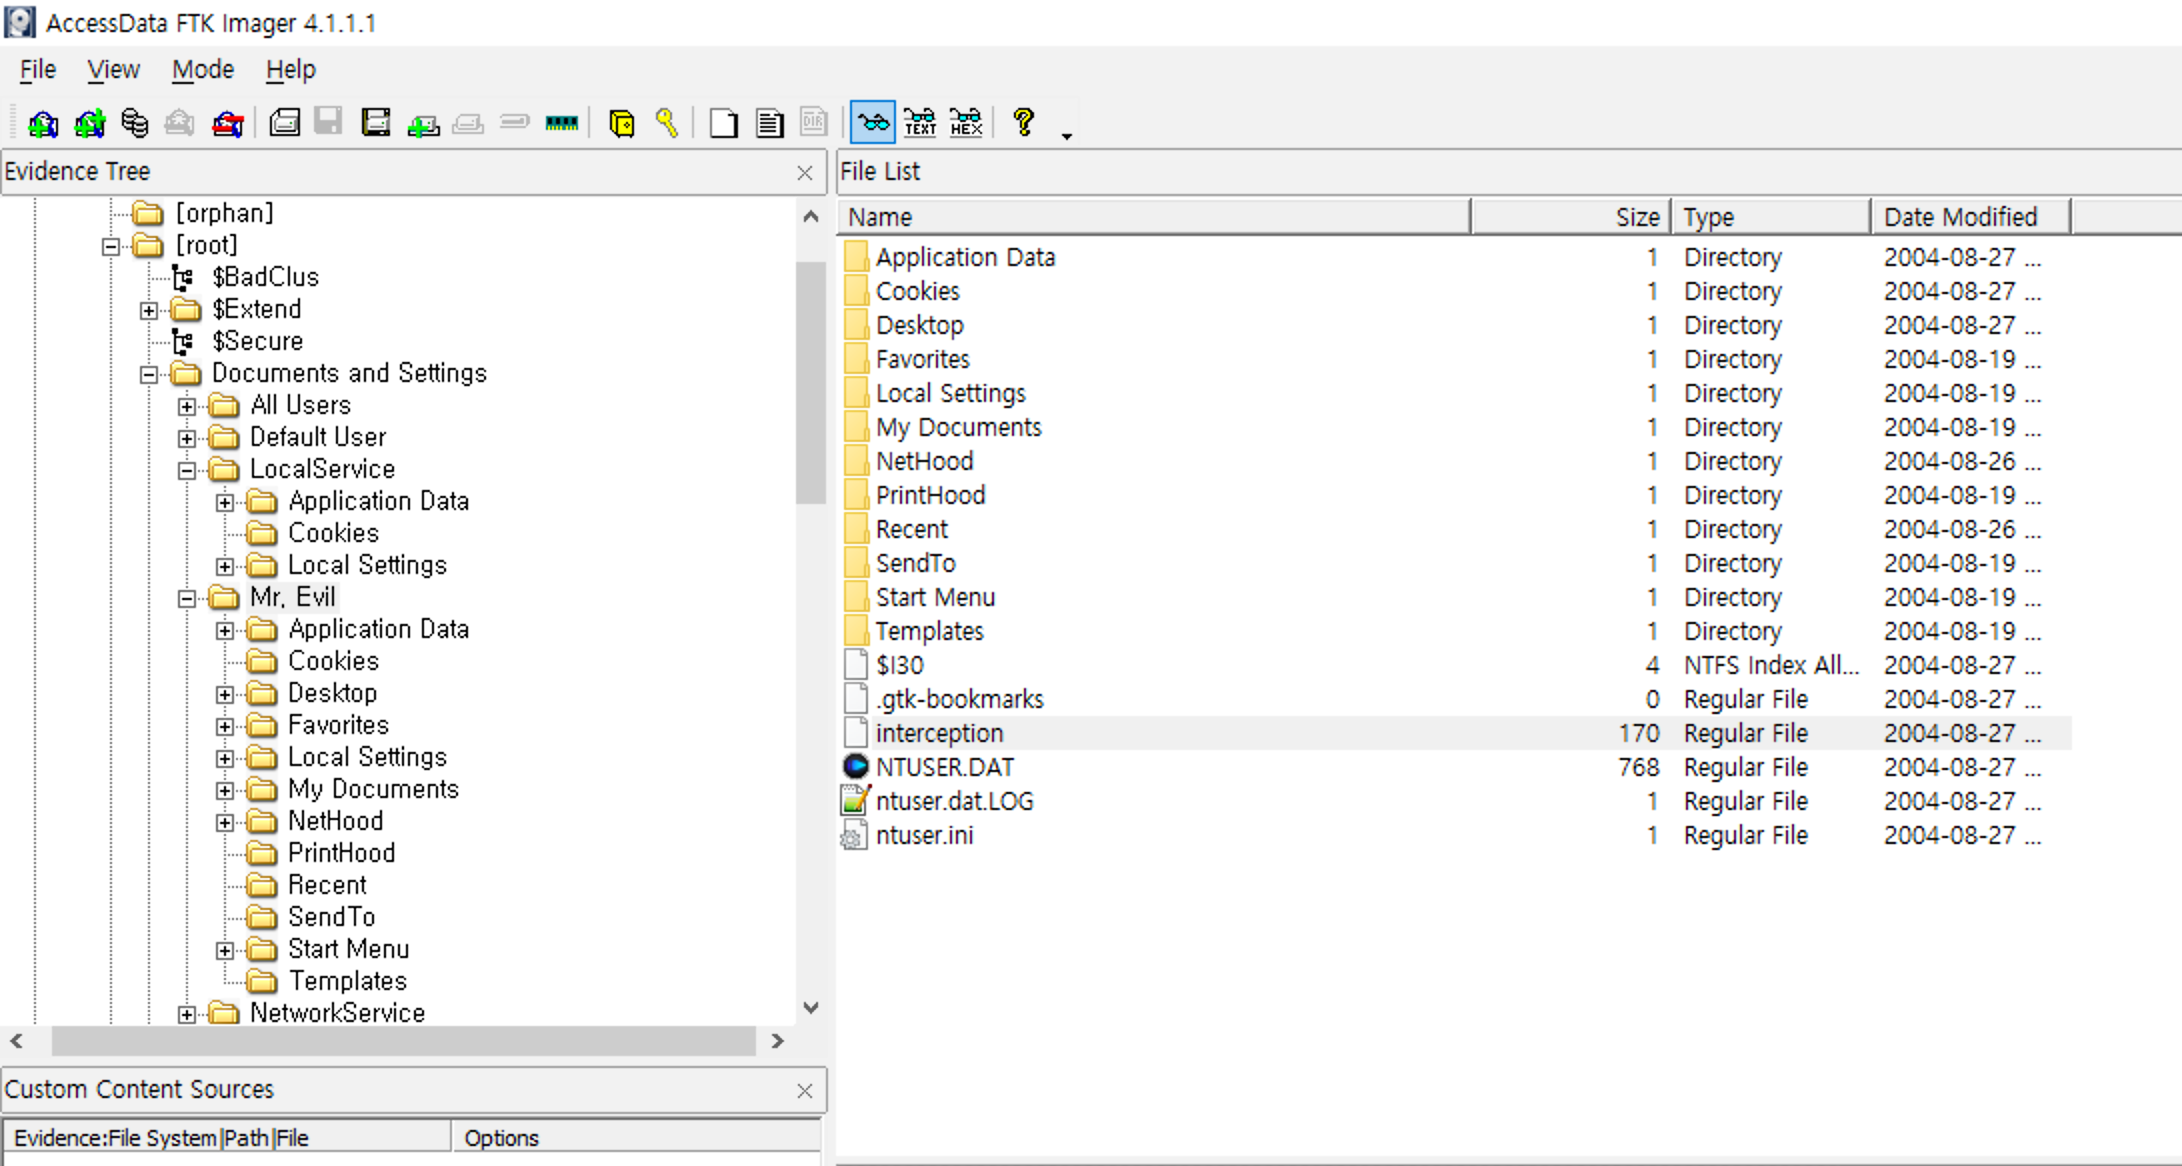
Task: Switch viewer to HEX mode
Action: (966, 123)
